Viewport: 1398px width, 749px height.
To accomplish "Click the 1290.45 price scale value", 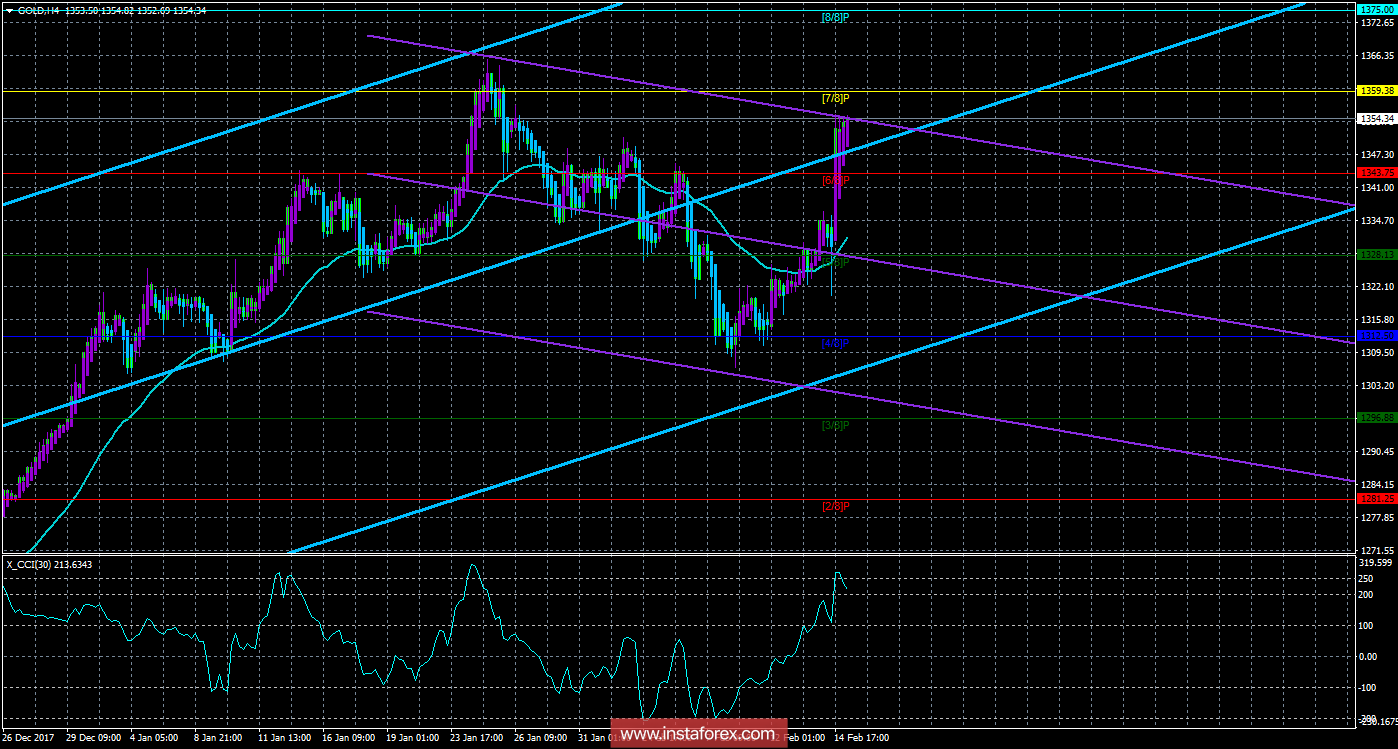I will (x=1376, y=452).
